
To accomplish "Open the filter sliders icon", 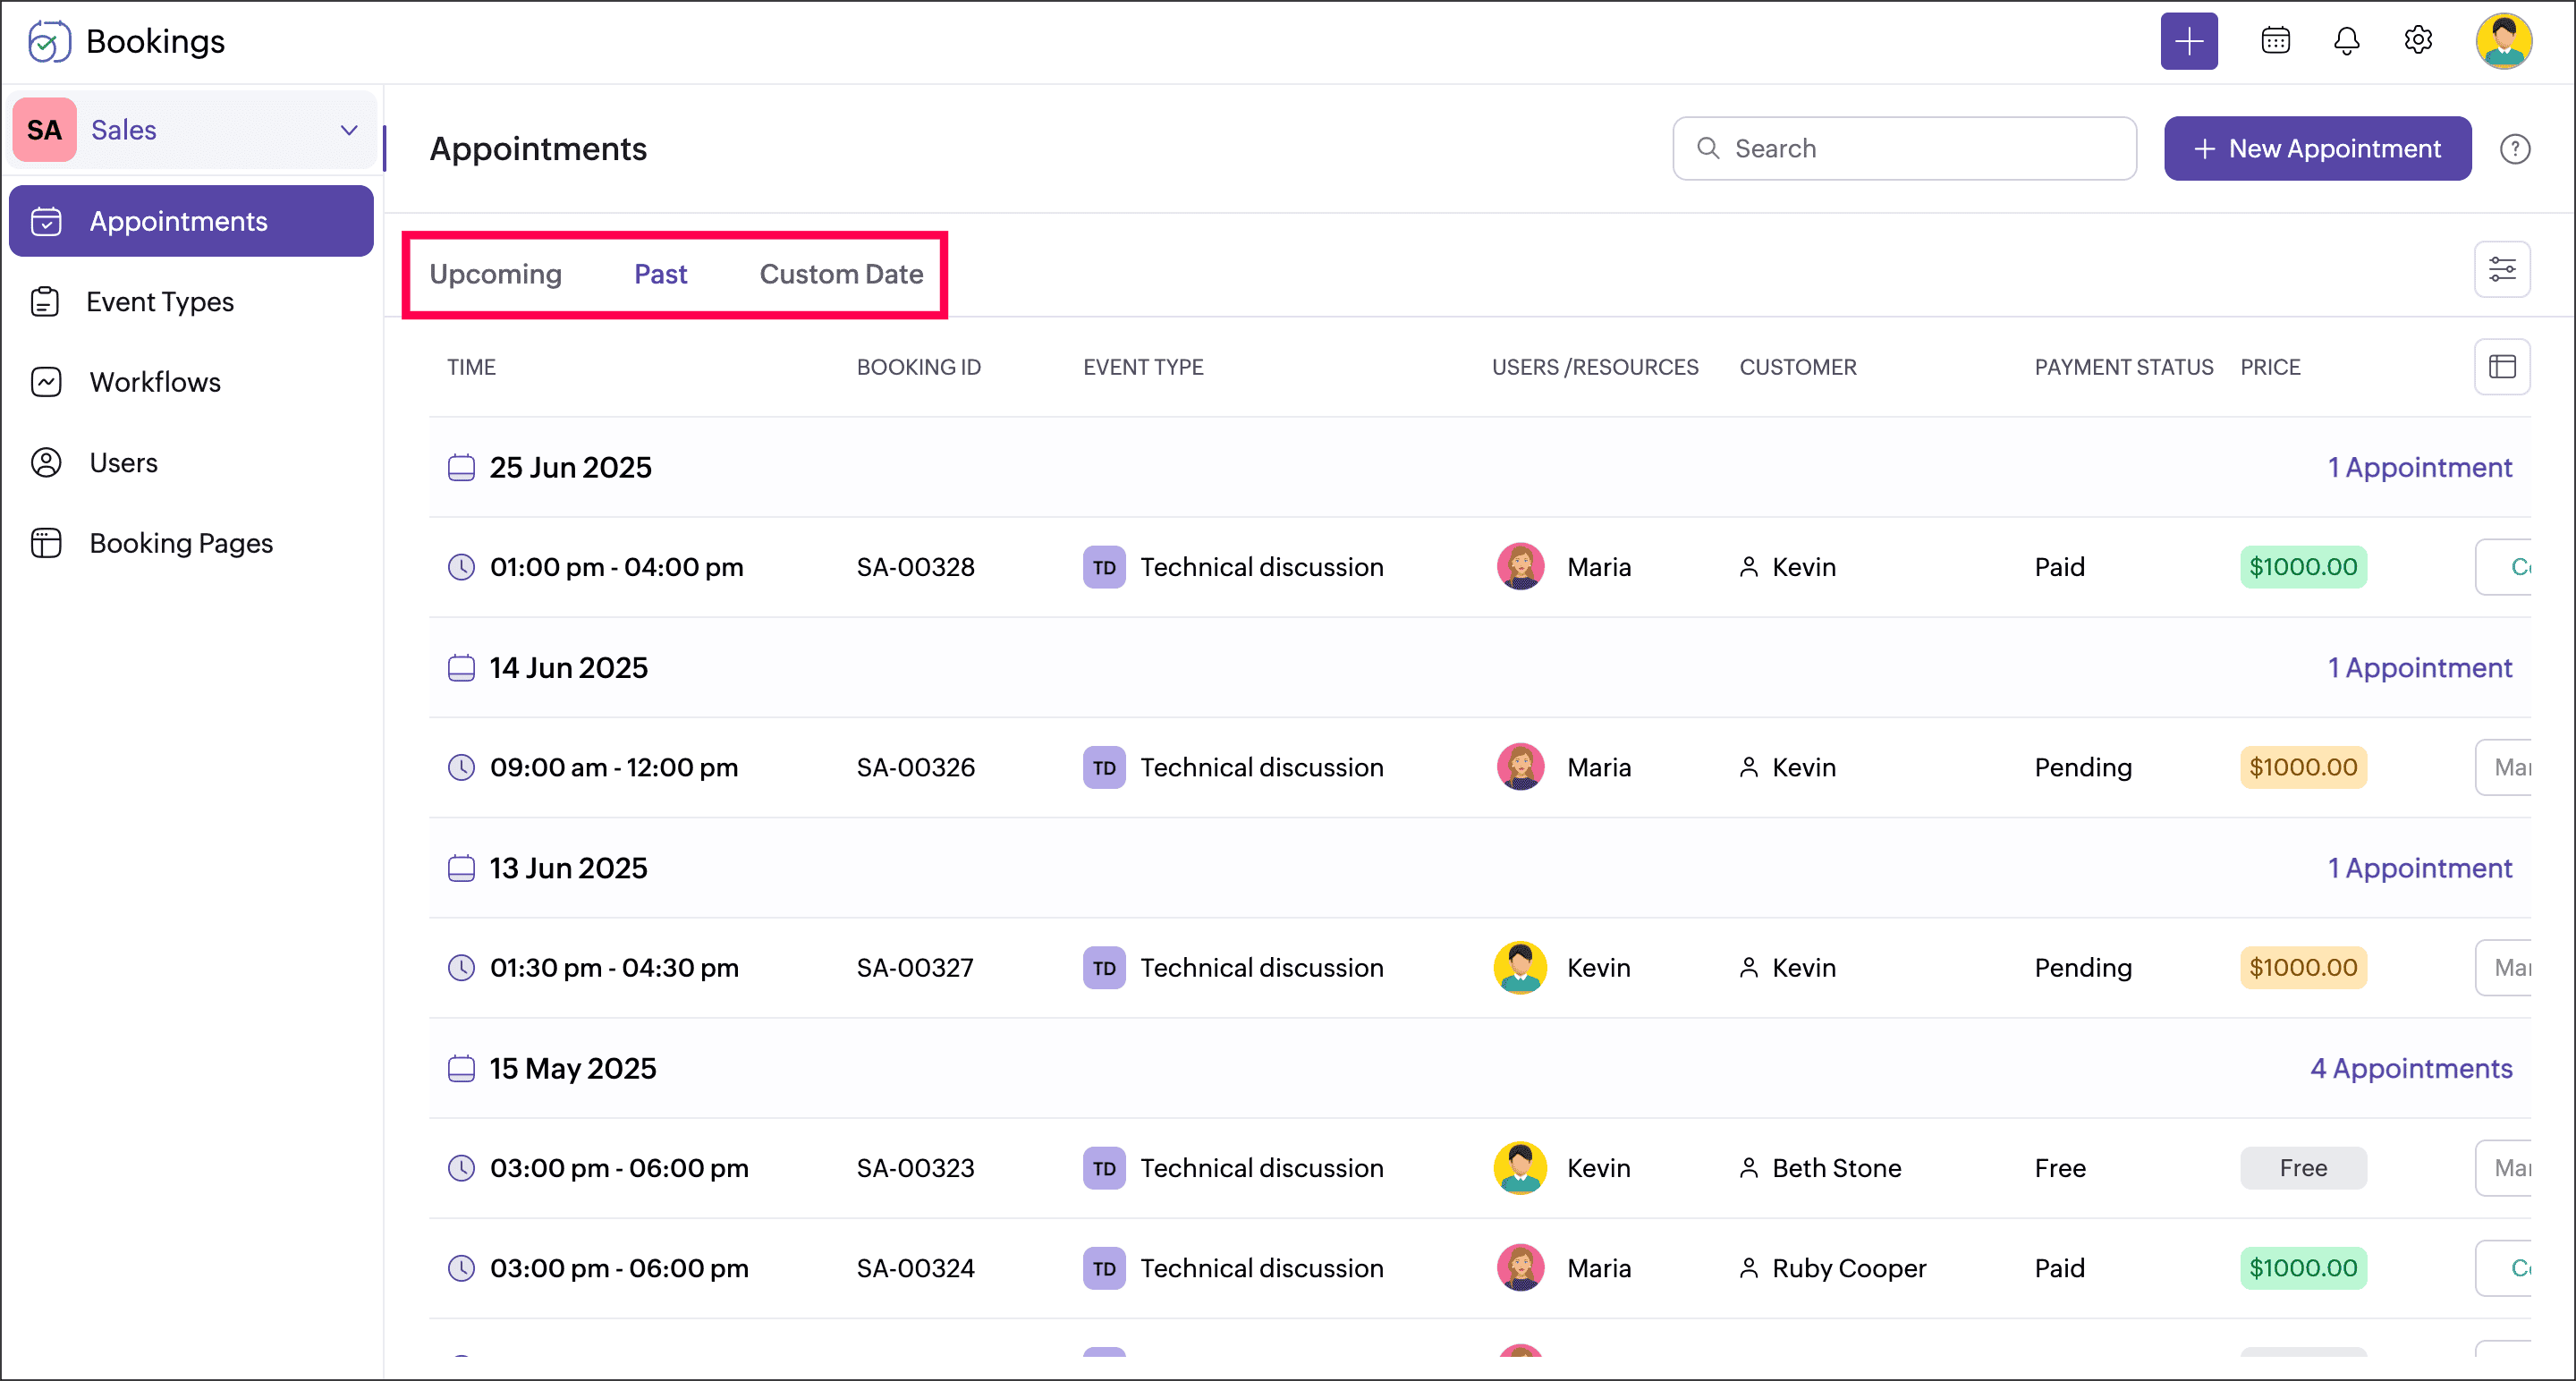I will 2501,269.
